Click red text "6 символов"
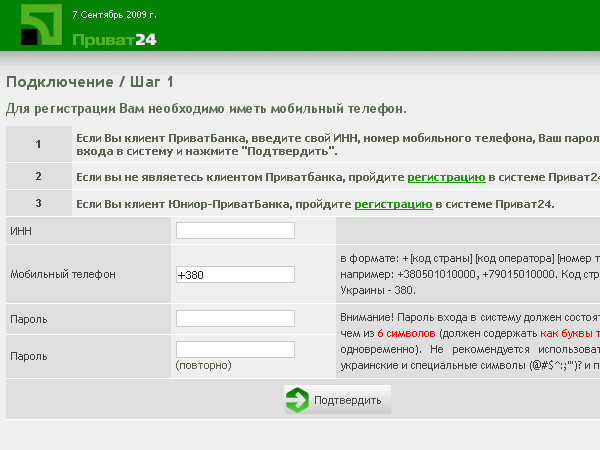The height and width of the screenshot is (450, 600). click(x=406, y=334)
